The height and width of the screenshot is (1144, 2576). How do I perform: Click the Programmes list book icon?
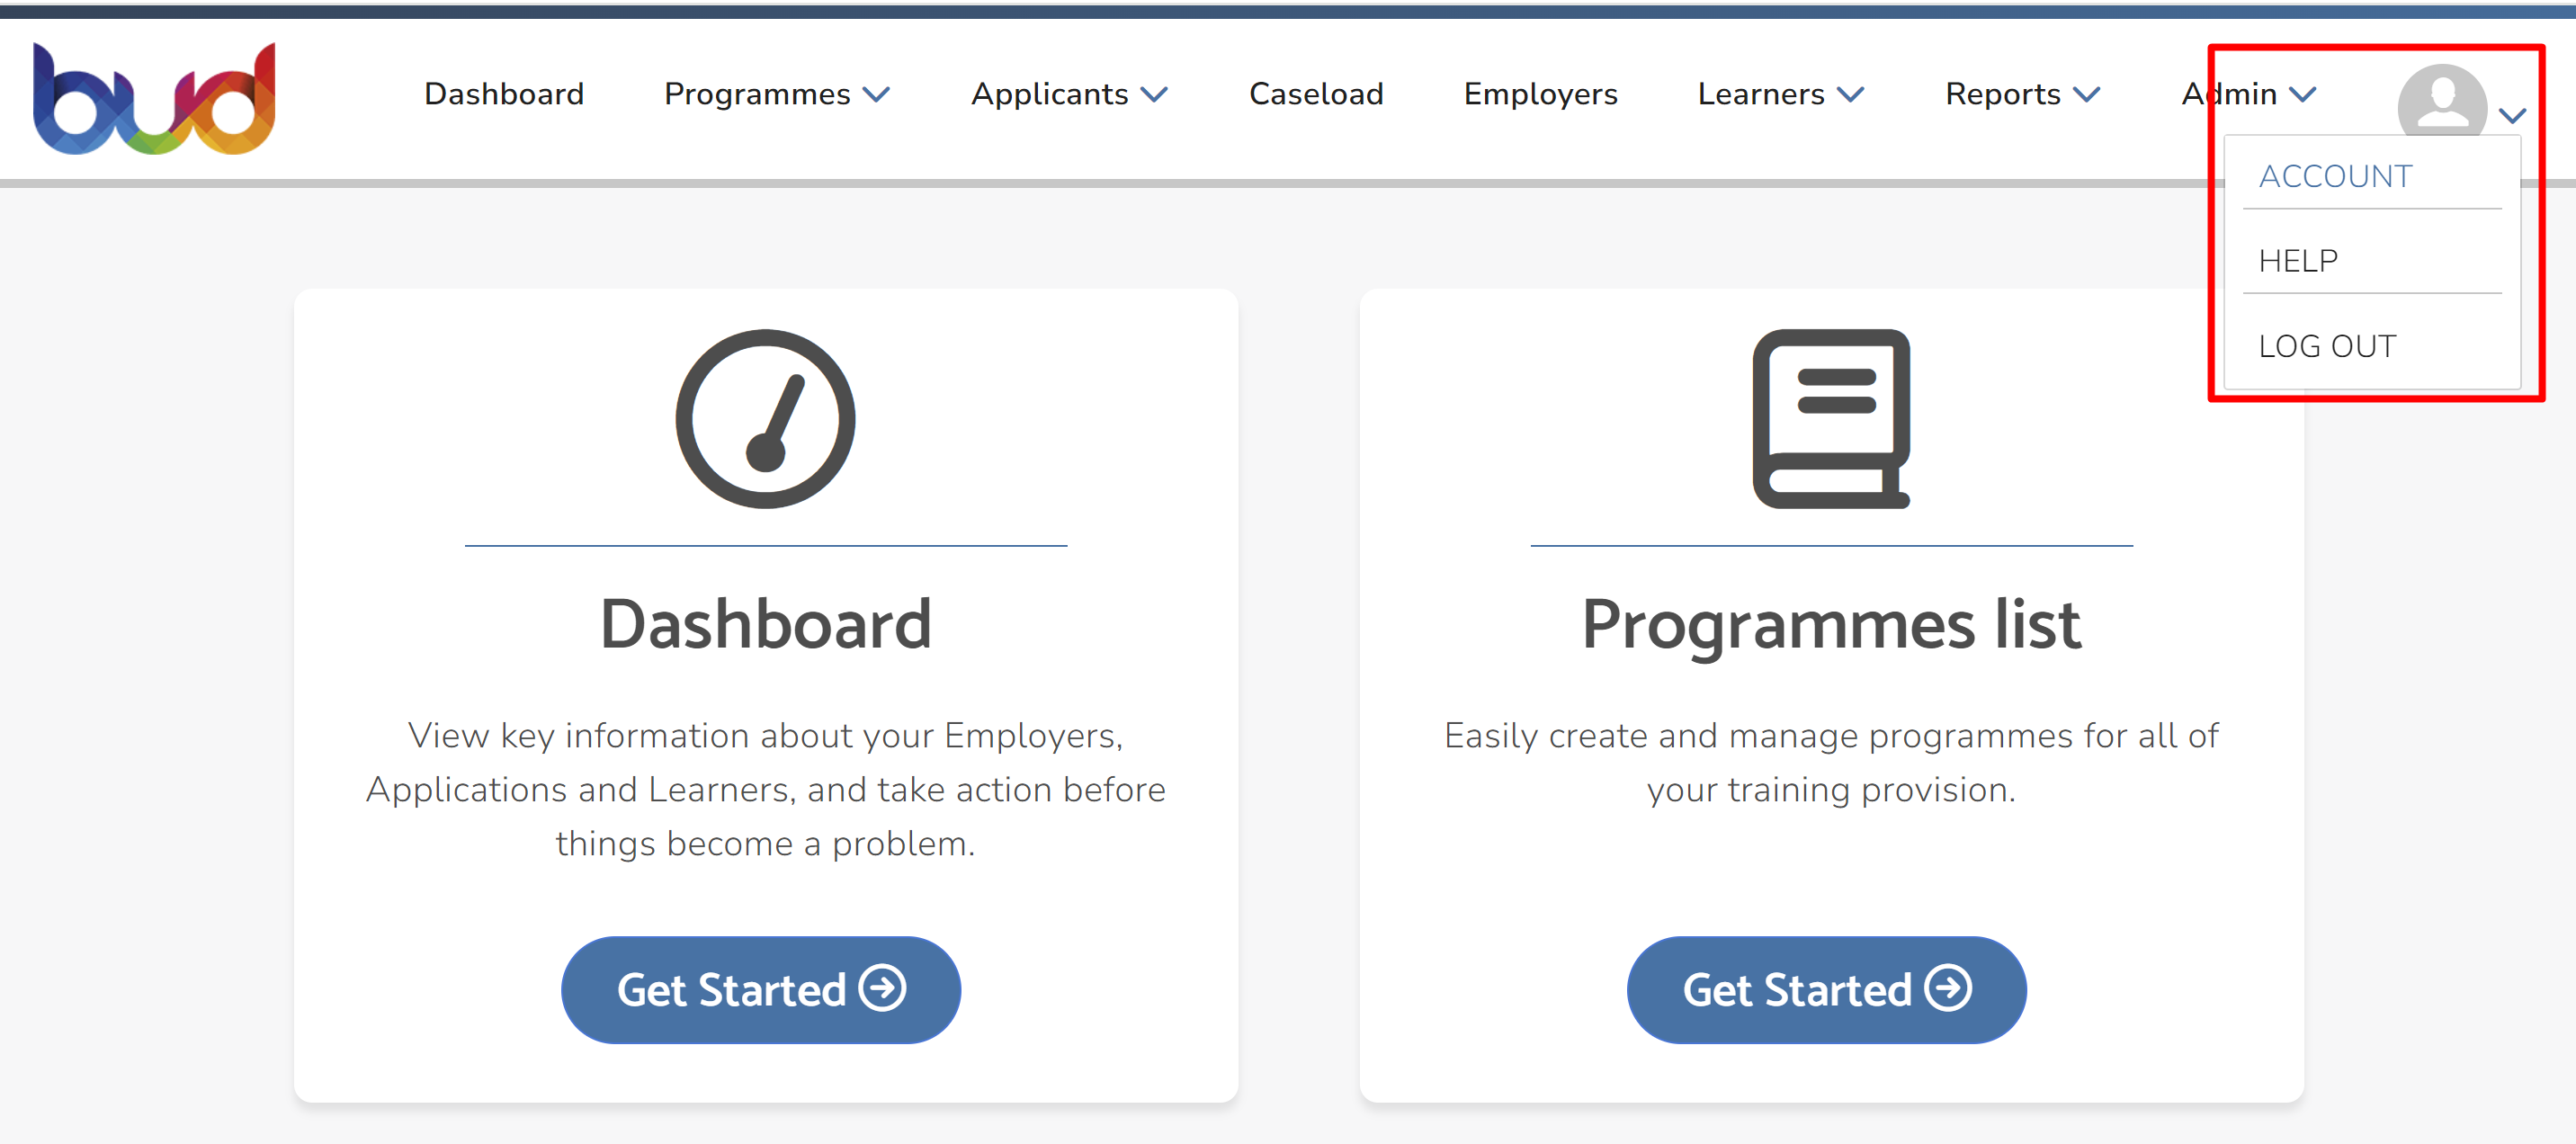tap(1831, 419)
